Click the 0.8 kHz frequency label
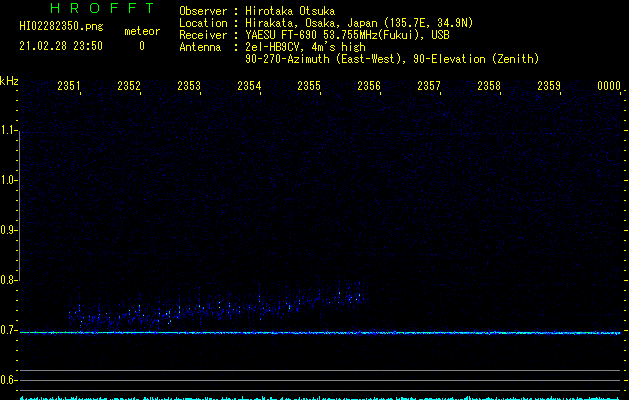 pos(8,280)
